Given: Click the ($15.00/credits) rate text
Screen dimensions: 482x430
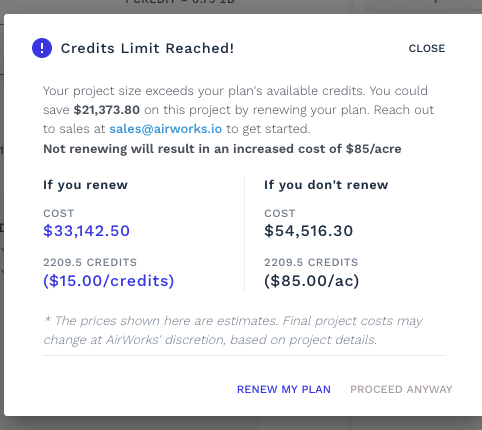Looking at the screenshot, I should click(x=109, y=281).
